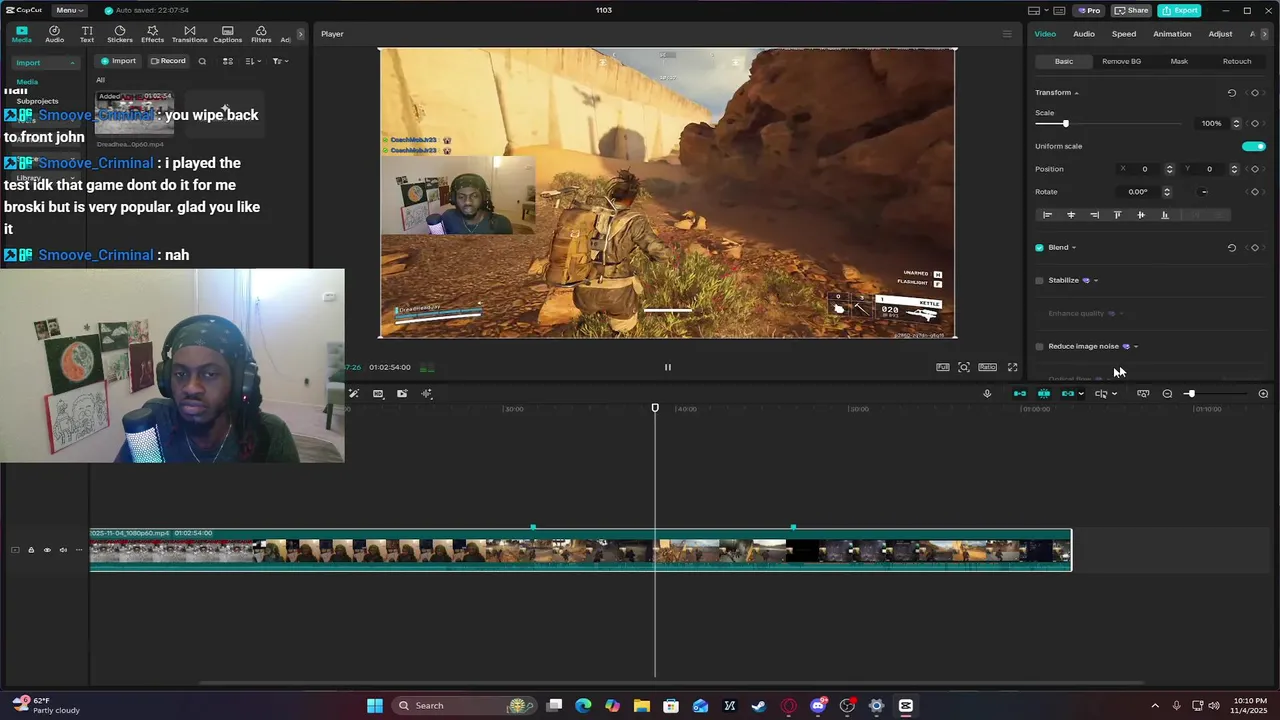Switch to the Animation tab

1172,34
